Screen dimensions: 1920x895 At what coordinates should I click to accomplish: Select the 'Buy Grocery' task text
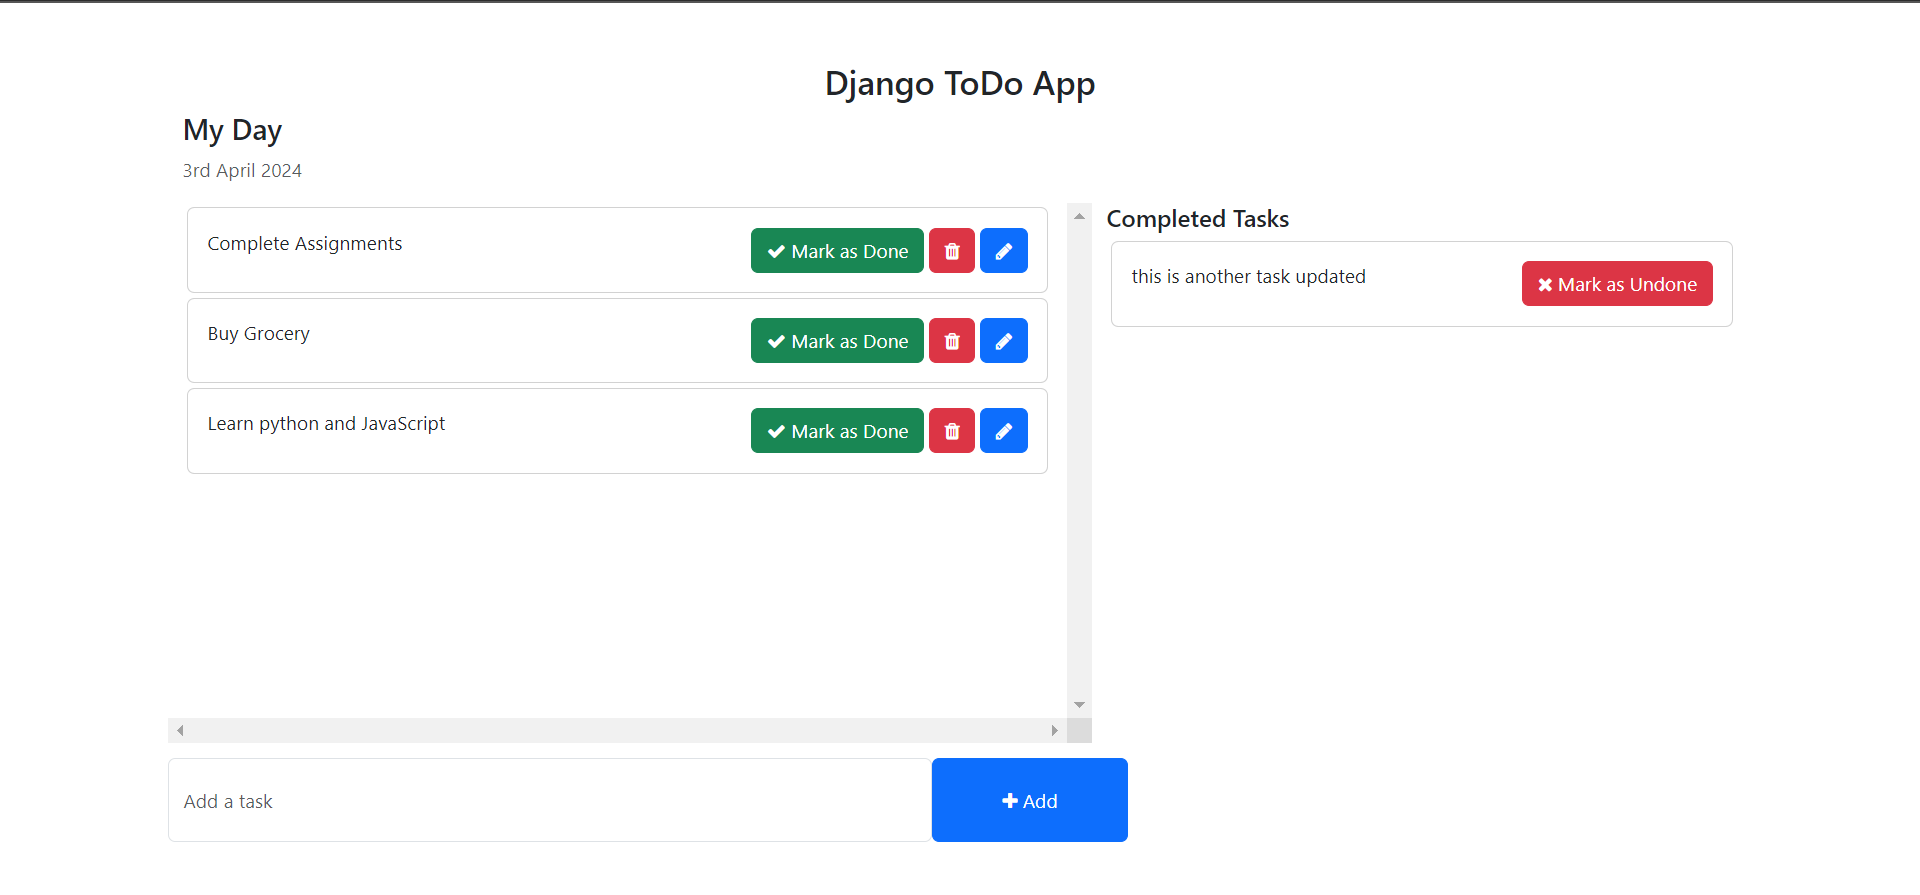(x=259, y=334)
